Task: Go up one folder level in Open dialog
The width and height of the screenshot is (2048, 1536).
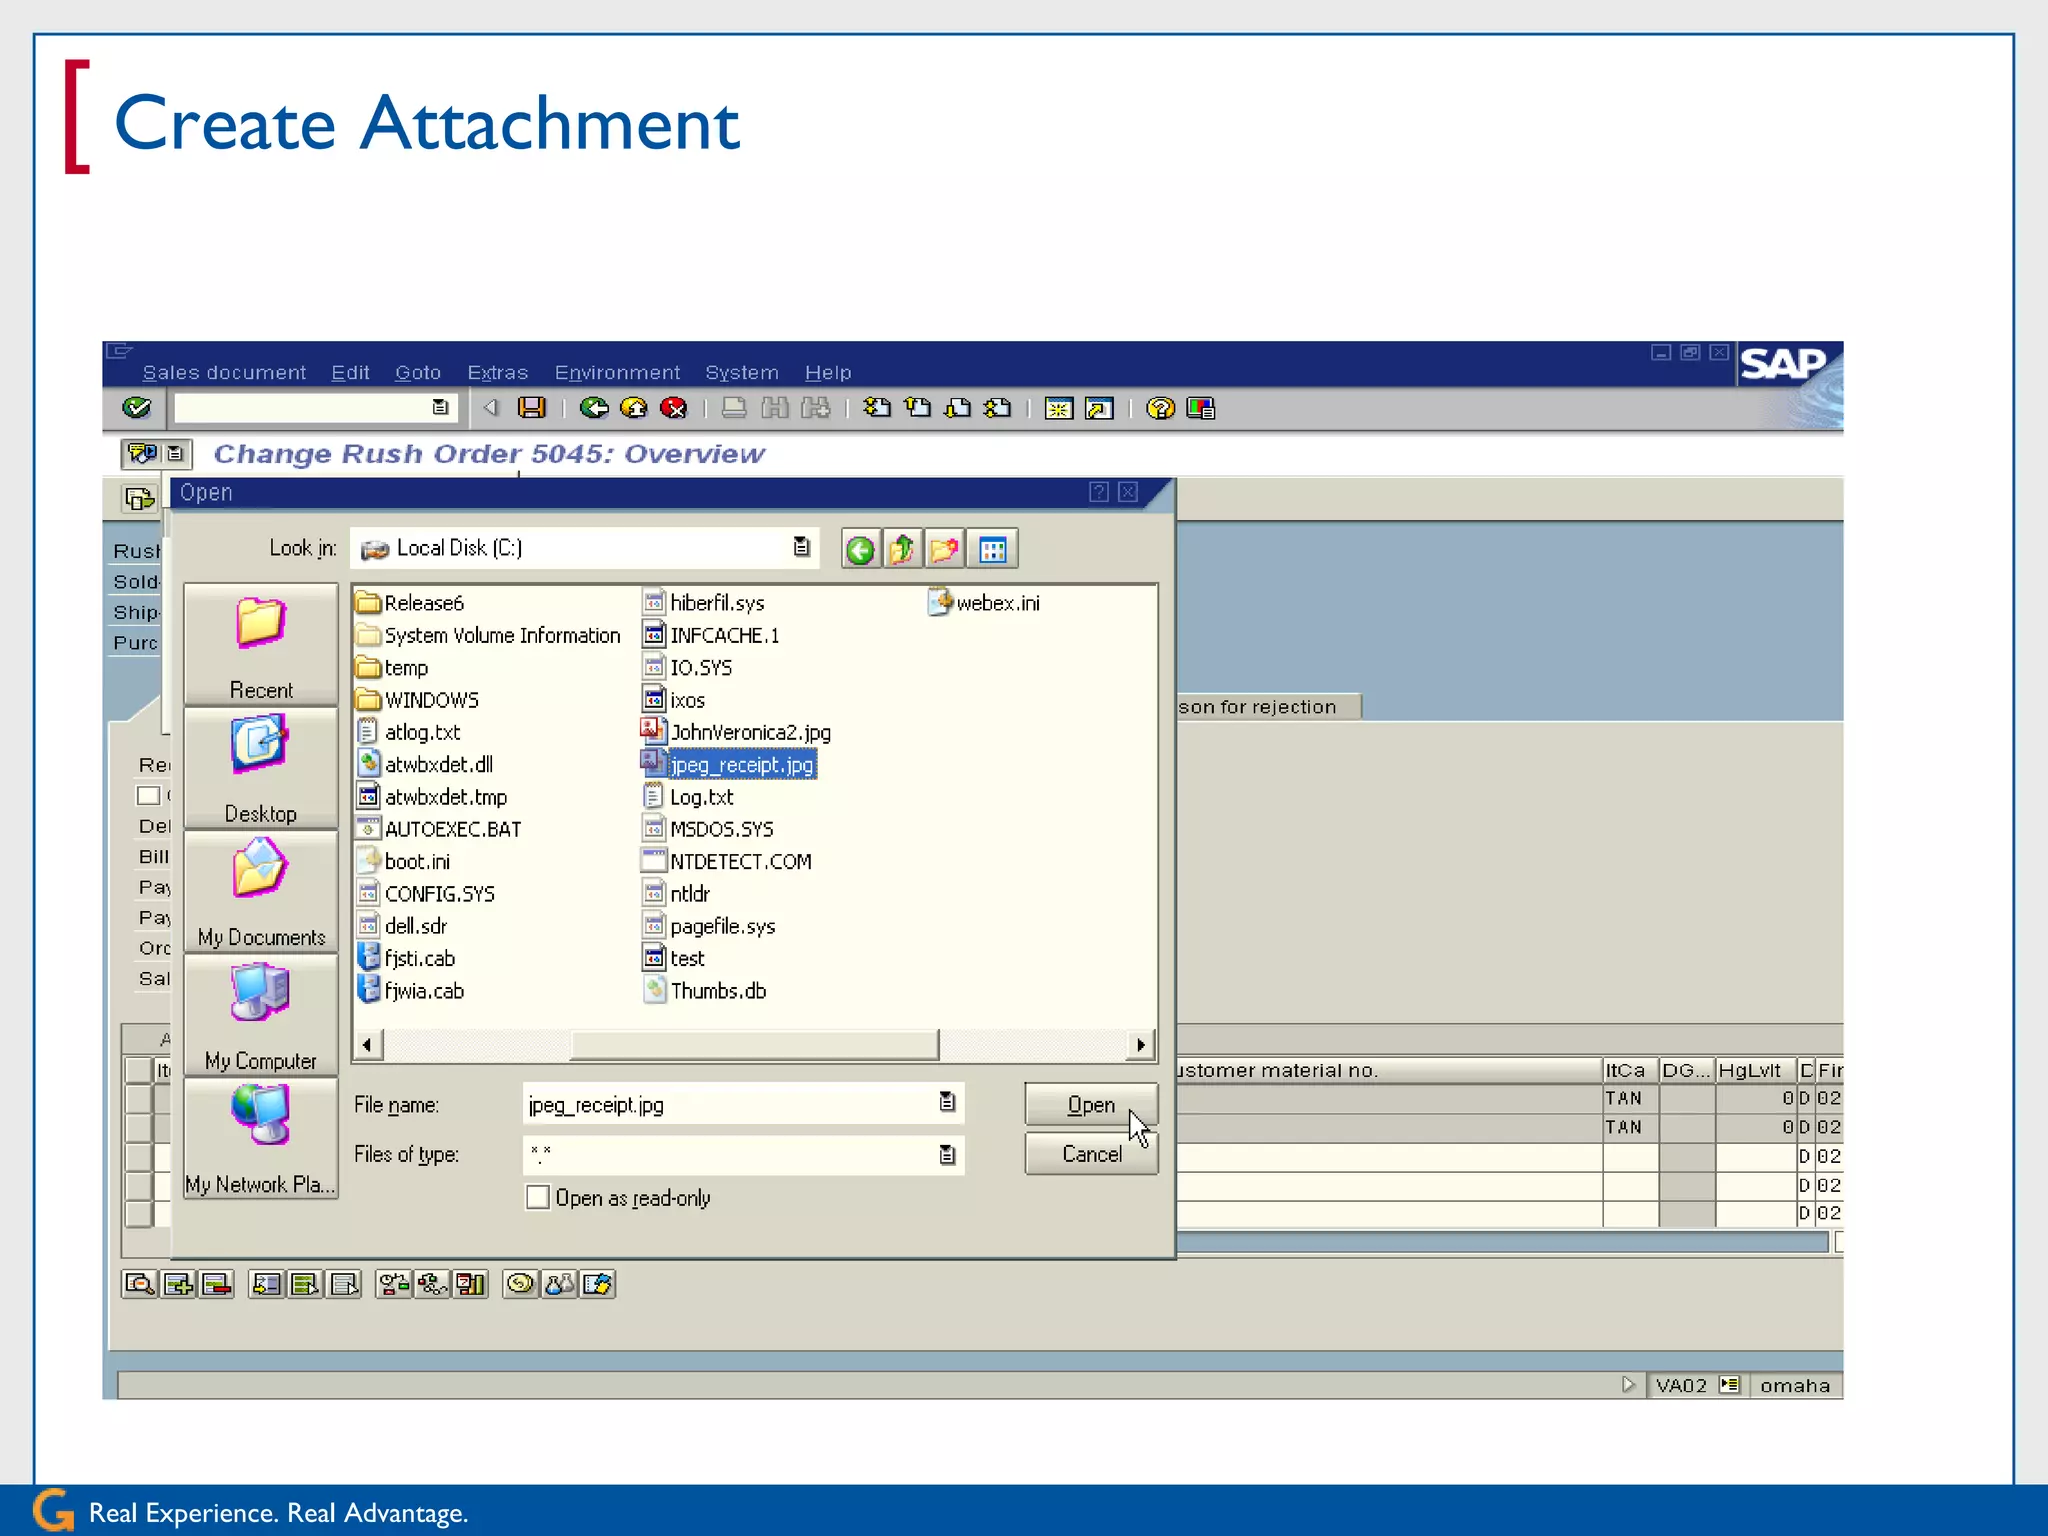Action: (902, 549)
